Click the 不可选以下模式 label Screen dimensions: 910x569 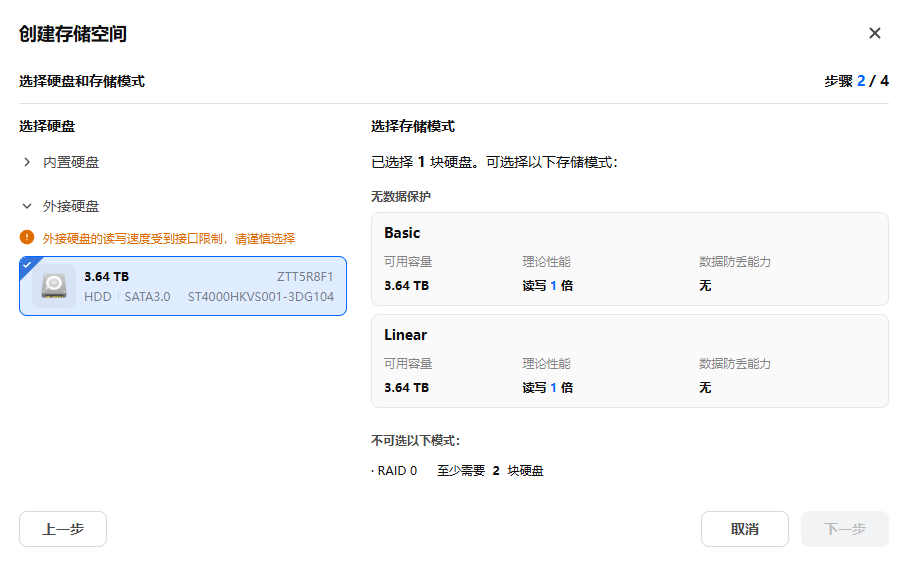416,441
